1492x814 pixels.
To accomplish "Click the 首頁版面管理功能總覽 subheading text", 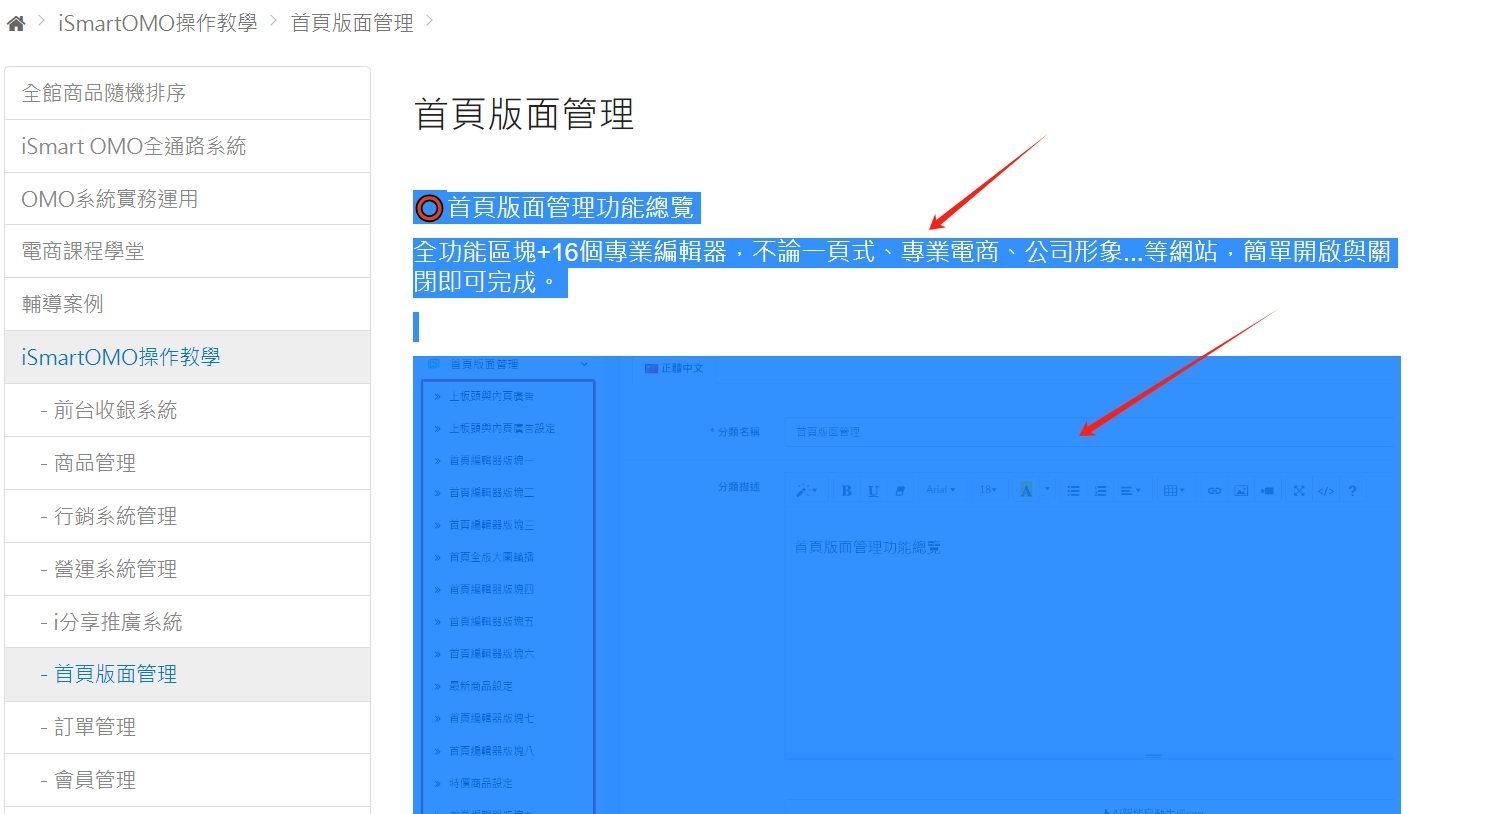I will coord(570,207).
